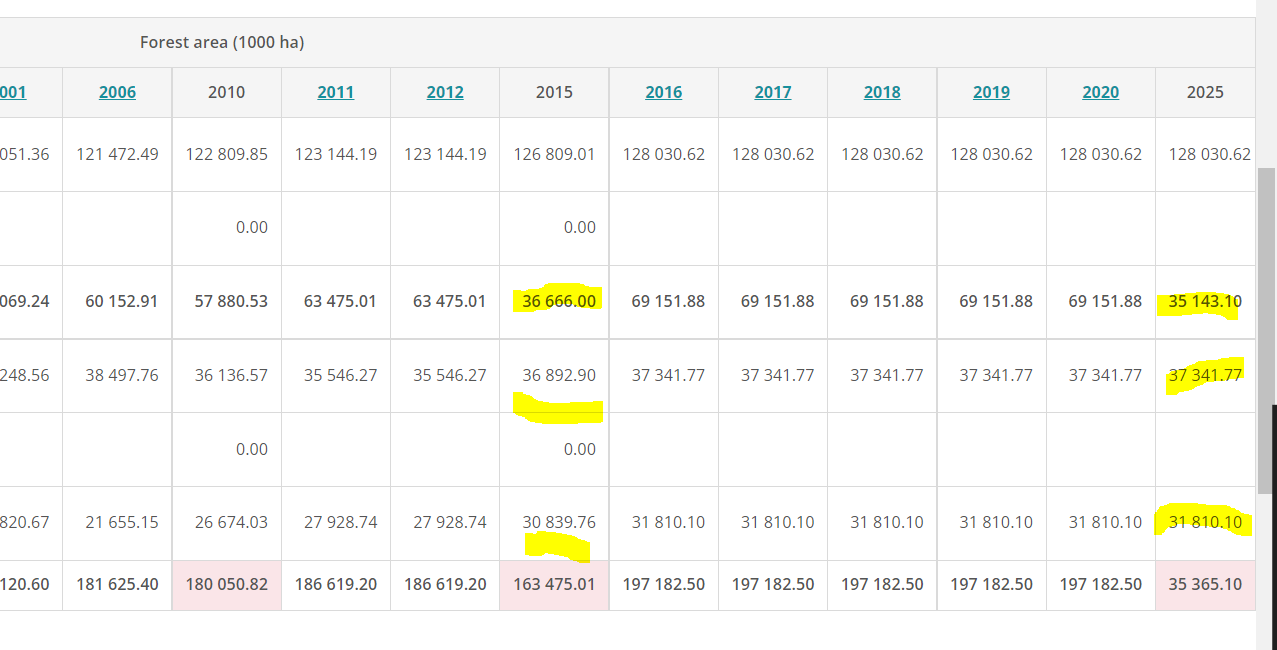Select the 69 151.88 cell under 2018
The height and width of the screenshot is (650, 1277).
click(x=882, y=301)
